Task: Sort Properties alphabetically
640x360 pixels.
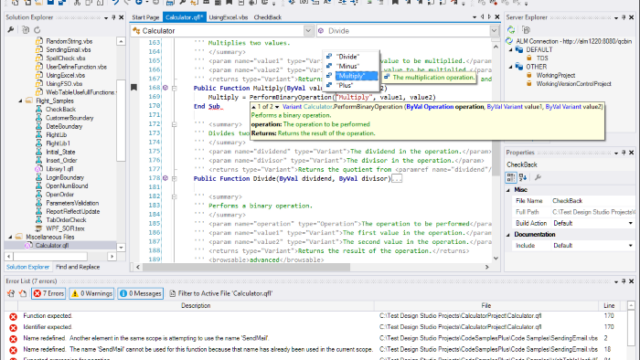Action: [523, 177]
